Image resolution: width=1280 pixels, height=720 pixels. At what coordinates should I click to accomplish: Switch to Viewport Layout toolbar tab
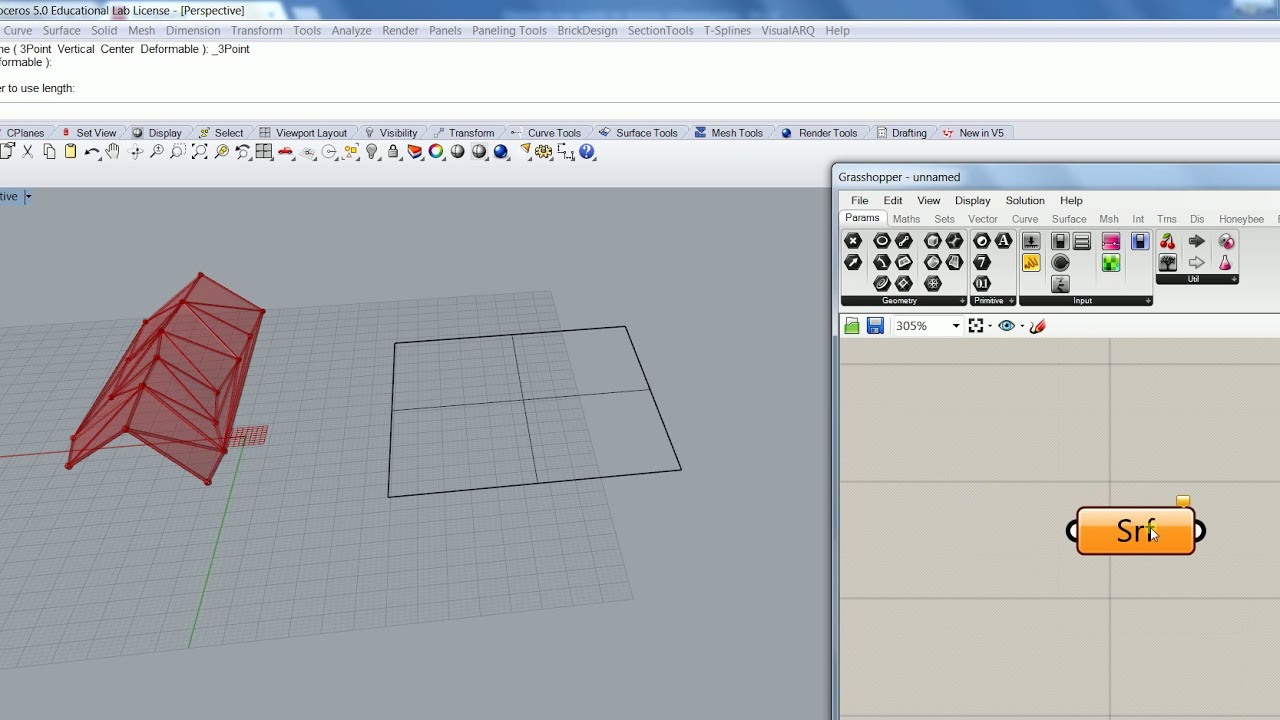(303, 133)
